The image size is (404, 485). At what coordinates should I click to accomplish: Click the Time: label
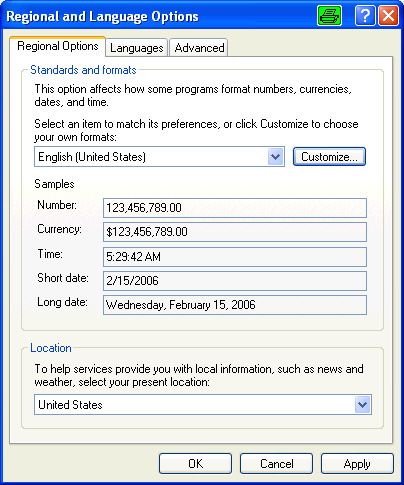tap(50, 254)
